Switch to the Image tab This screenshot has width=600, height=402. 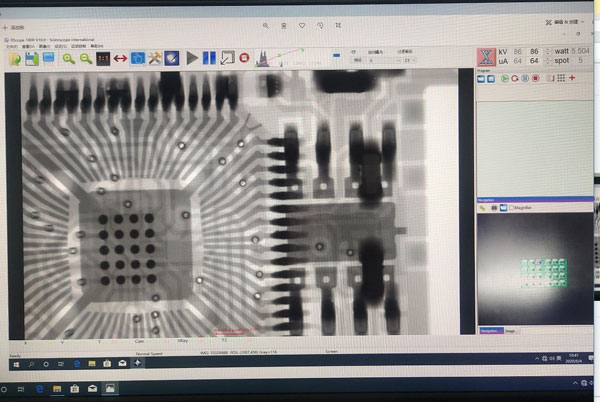509,330
